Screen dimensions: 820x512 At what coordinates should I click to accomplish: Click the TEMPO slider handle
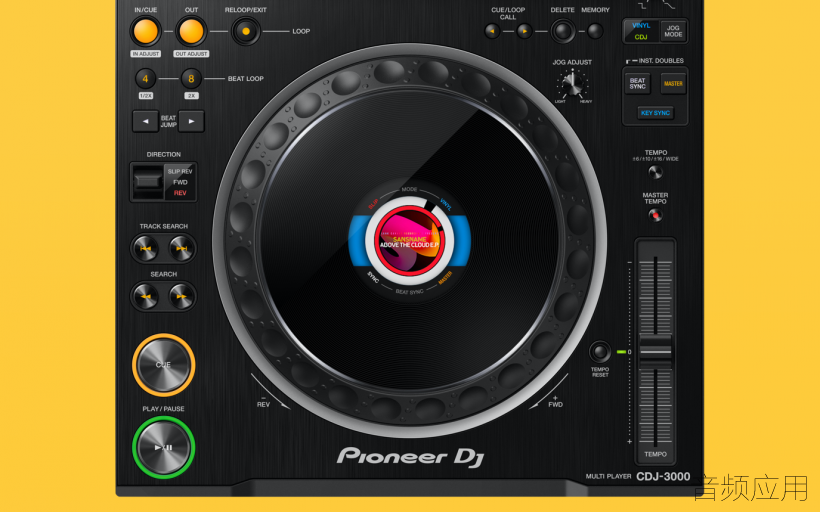pos(655,351)
